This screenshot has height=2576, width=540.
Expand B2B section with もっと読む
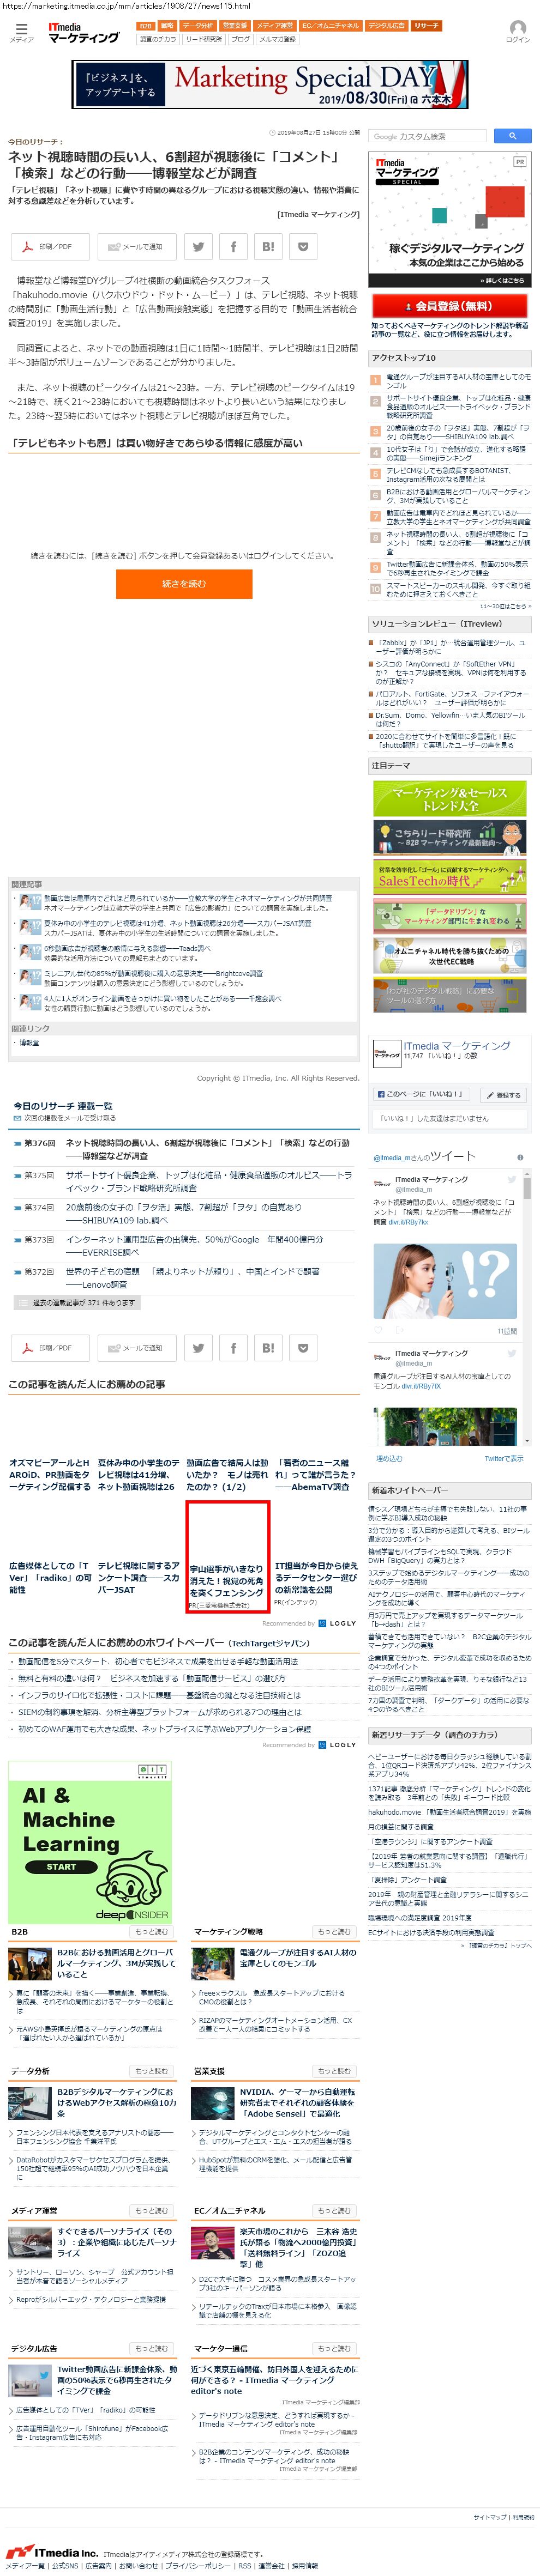coord(151,1932)
